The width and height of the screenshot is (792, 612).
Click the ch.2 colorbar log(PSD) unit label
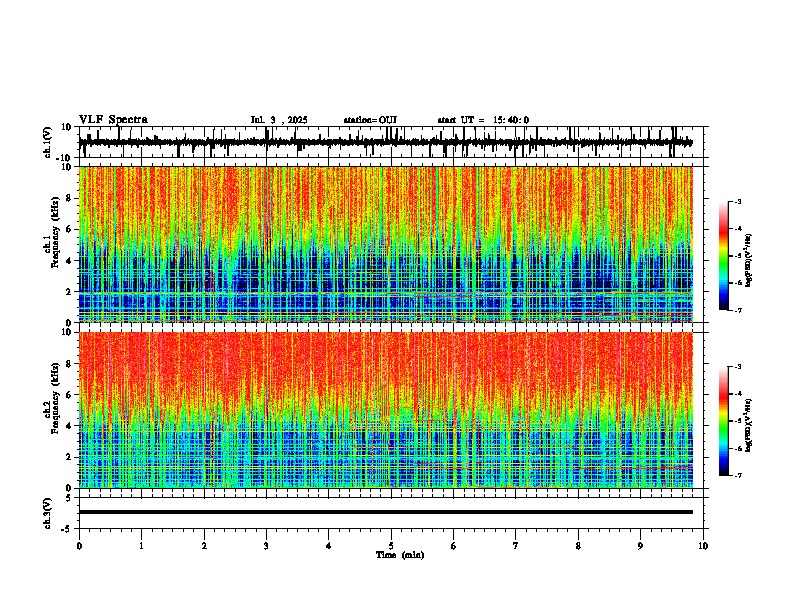coord(748,425)
